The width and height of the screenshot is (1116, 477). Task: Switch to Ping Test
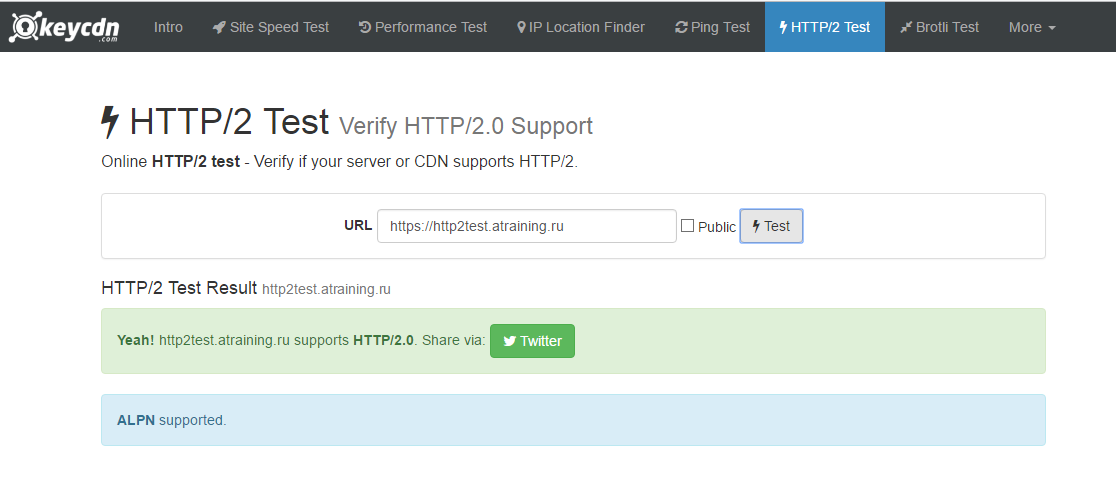[712, 27]
